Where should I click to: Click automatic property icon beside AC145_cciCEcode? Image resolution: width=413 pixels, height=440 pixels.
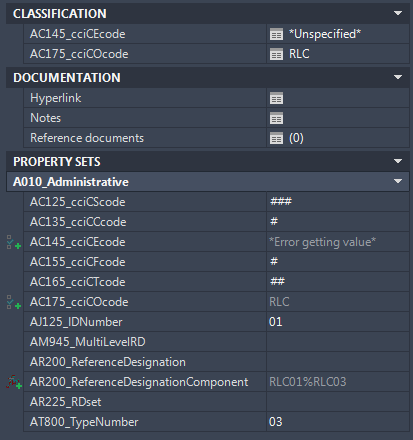click(14, 242)
